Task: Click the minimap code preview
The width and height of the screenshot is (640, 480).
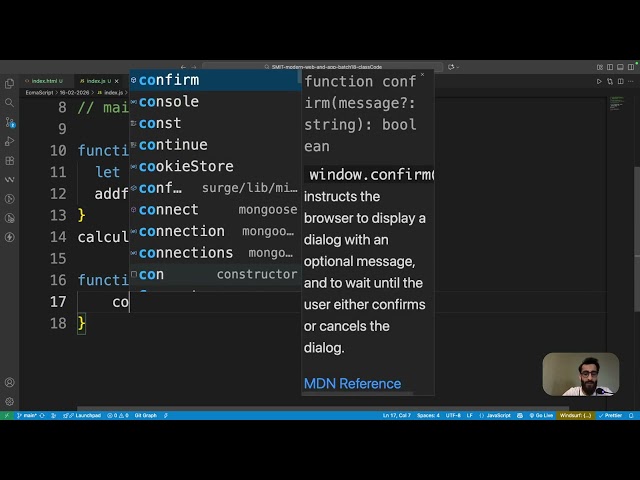Action: click(617, 103)
